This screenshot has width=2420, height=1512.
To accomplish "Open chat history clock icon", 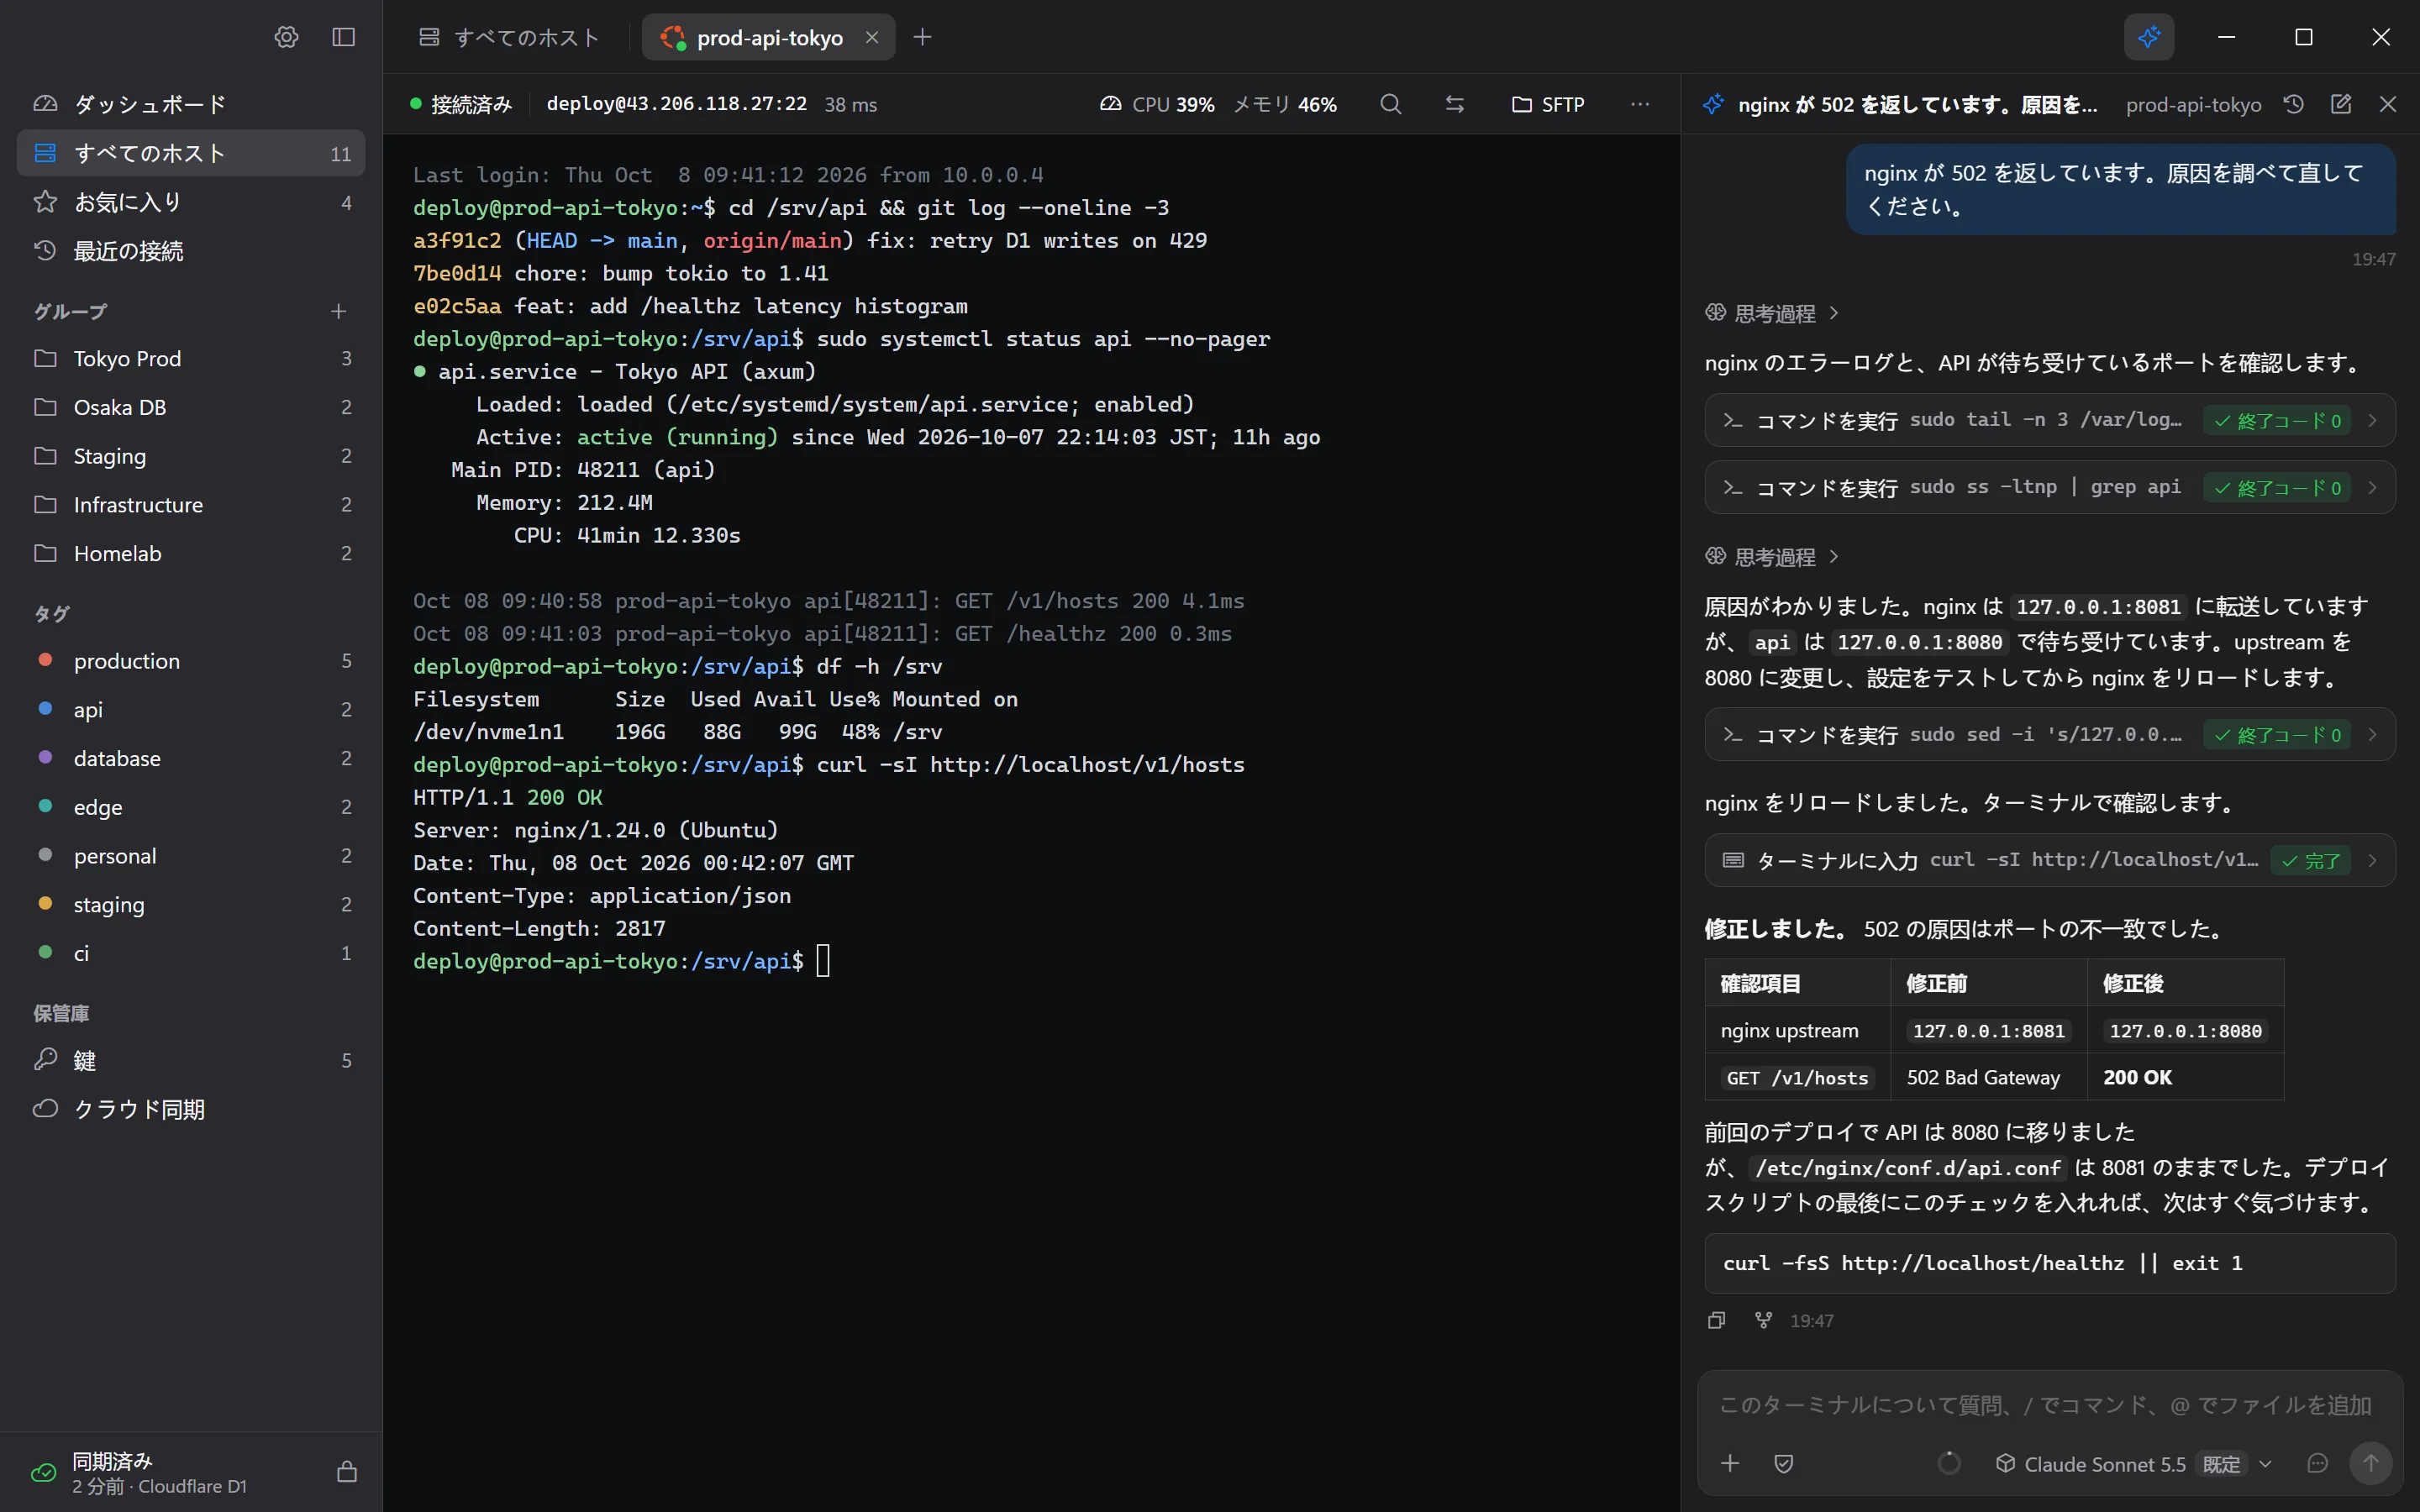I will 2294,104.
